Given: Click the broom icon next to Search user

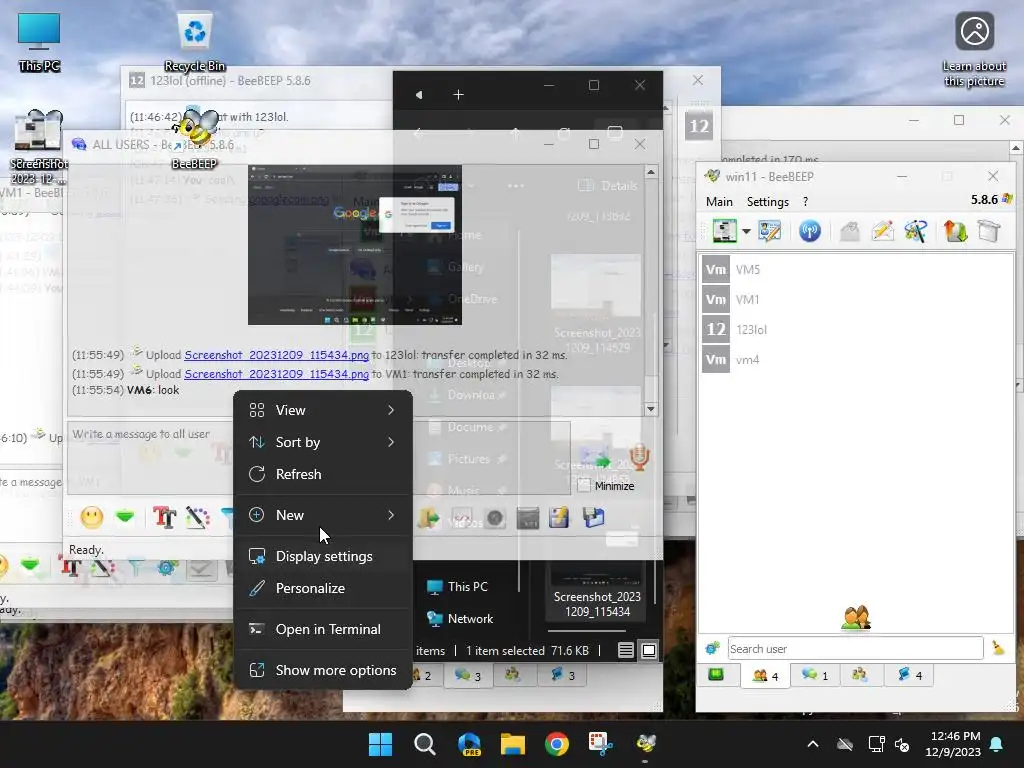Looking at the screenshot, I should [x=998, y=647].
